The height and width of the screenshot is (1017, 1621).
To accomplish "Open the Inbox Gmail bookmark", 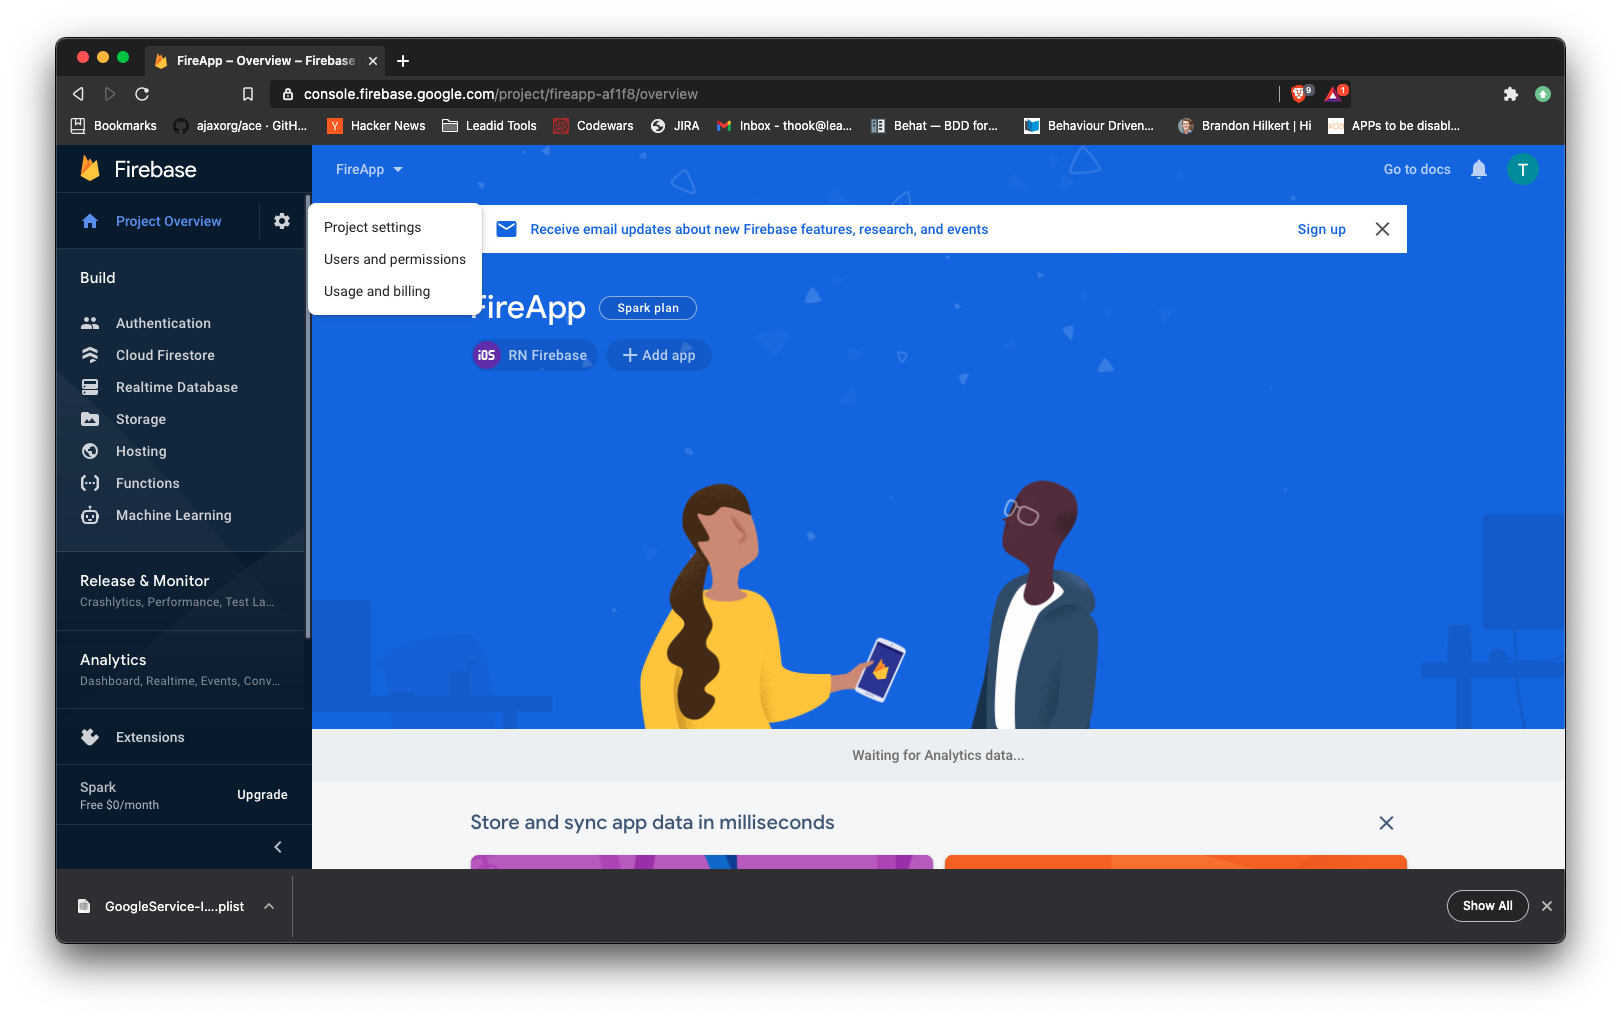I will click(x=785, y=125).
